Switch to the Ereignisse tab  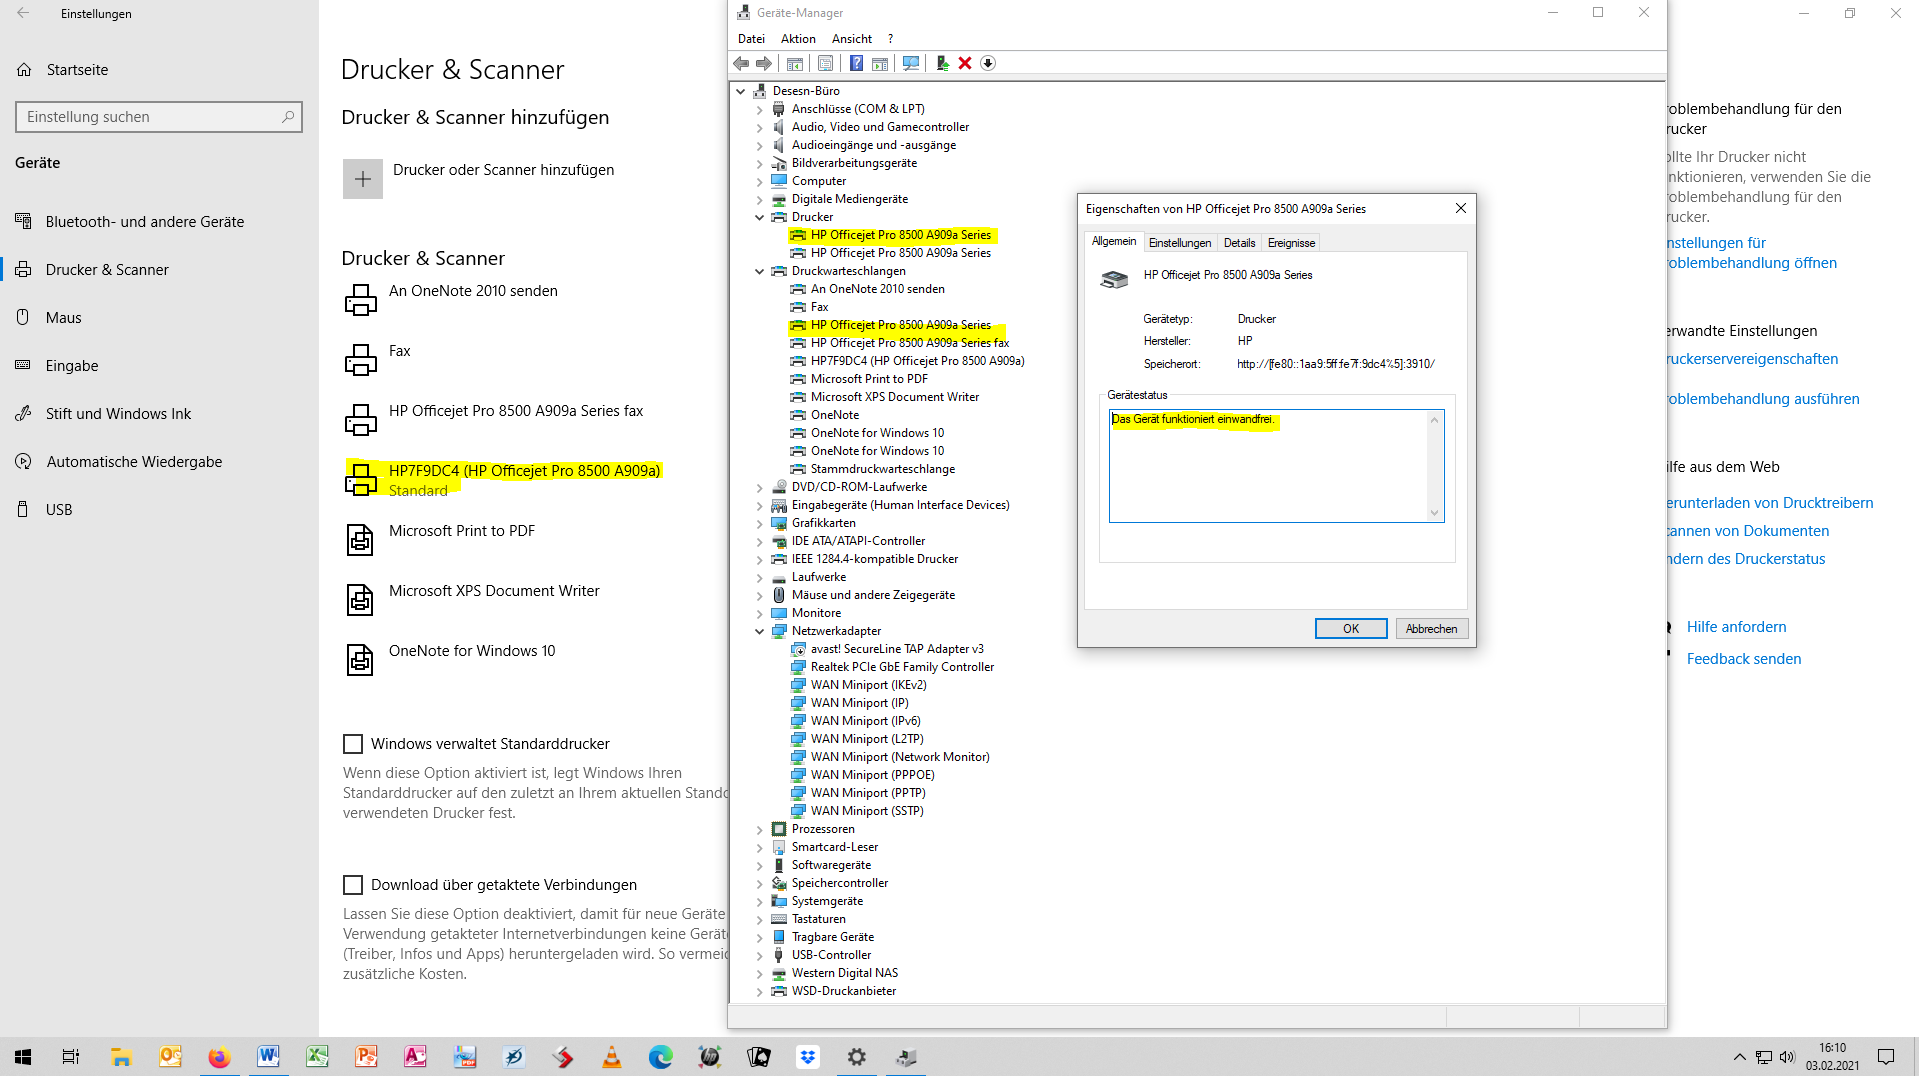point(1291,243)
